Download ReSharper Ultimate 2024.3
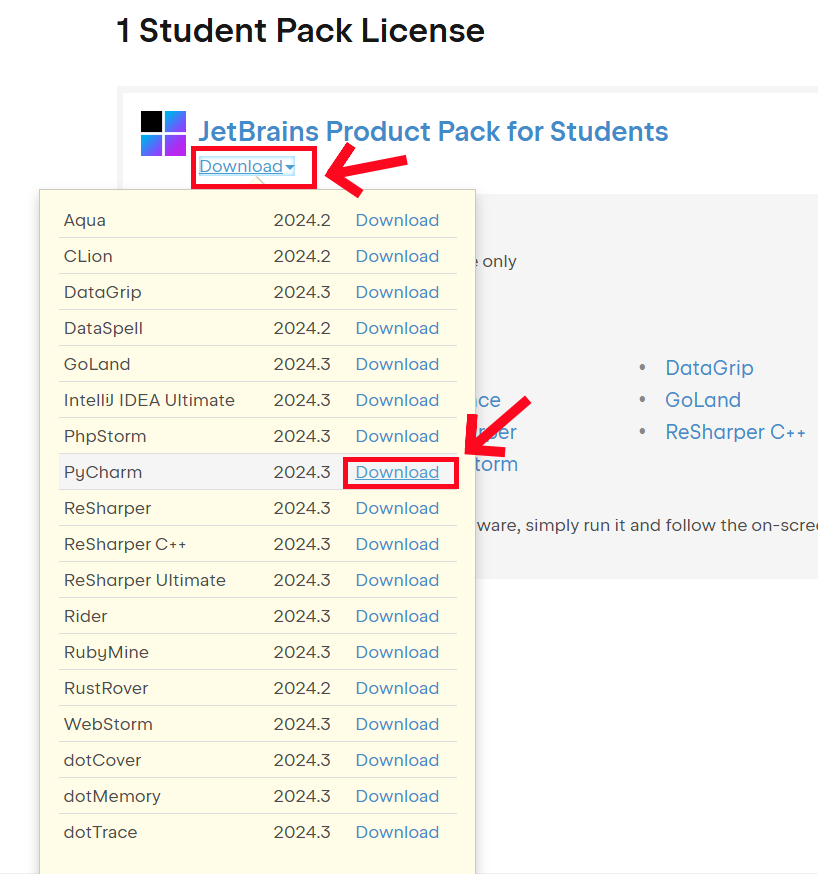 point(397,580)
